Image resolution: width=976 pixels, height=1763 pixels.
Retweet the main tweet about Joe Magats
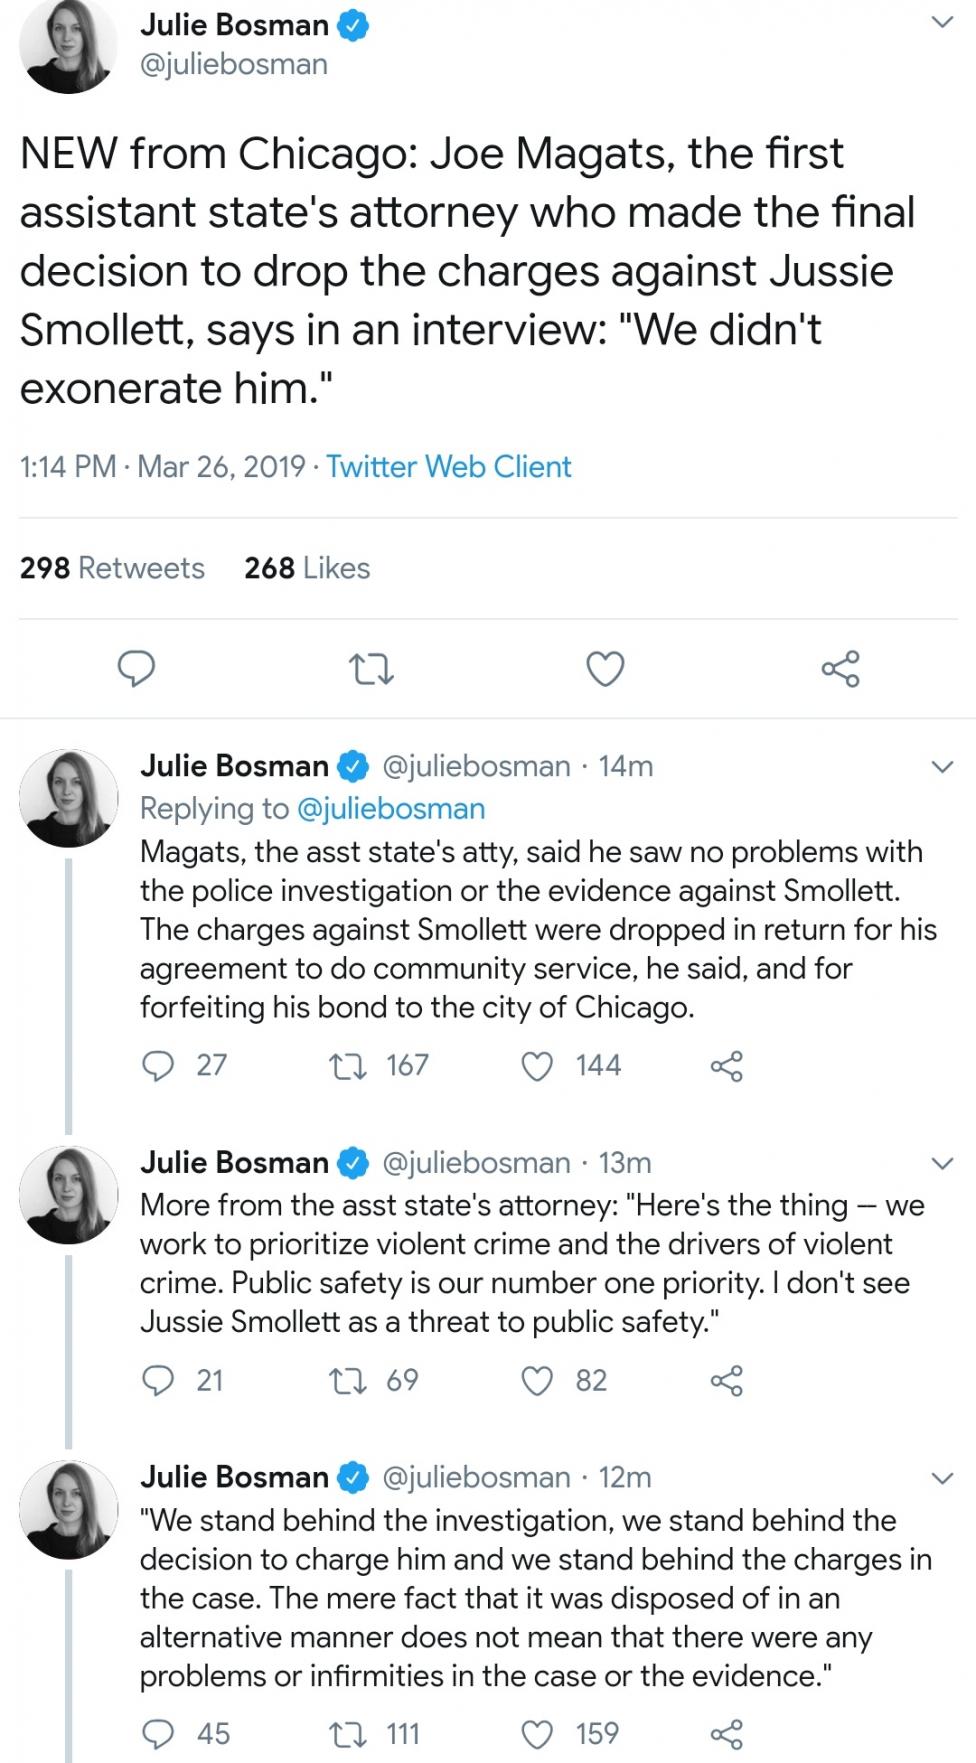369,669
